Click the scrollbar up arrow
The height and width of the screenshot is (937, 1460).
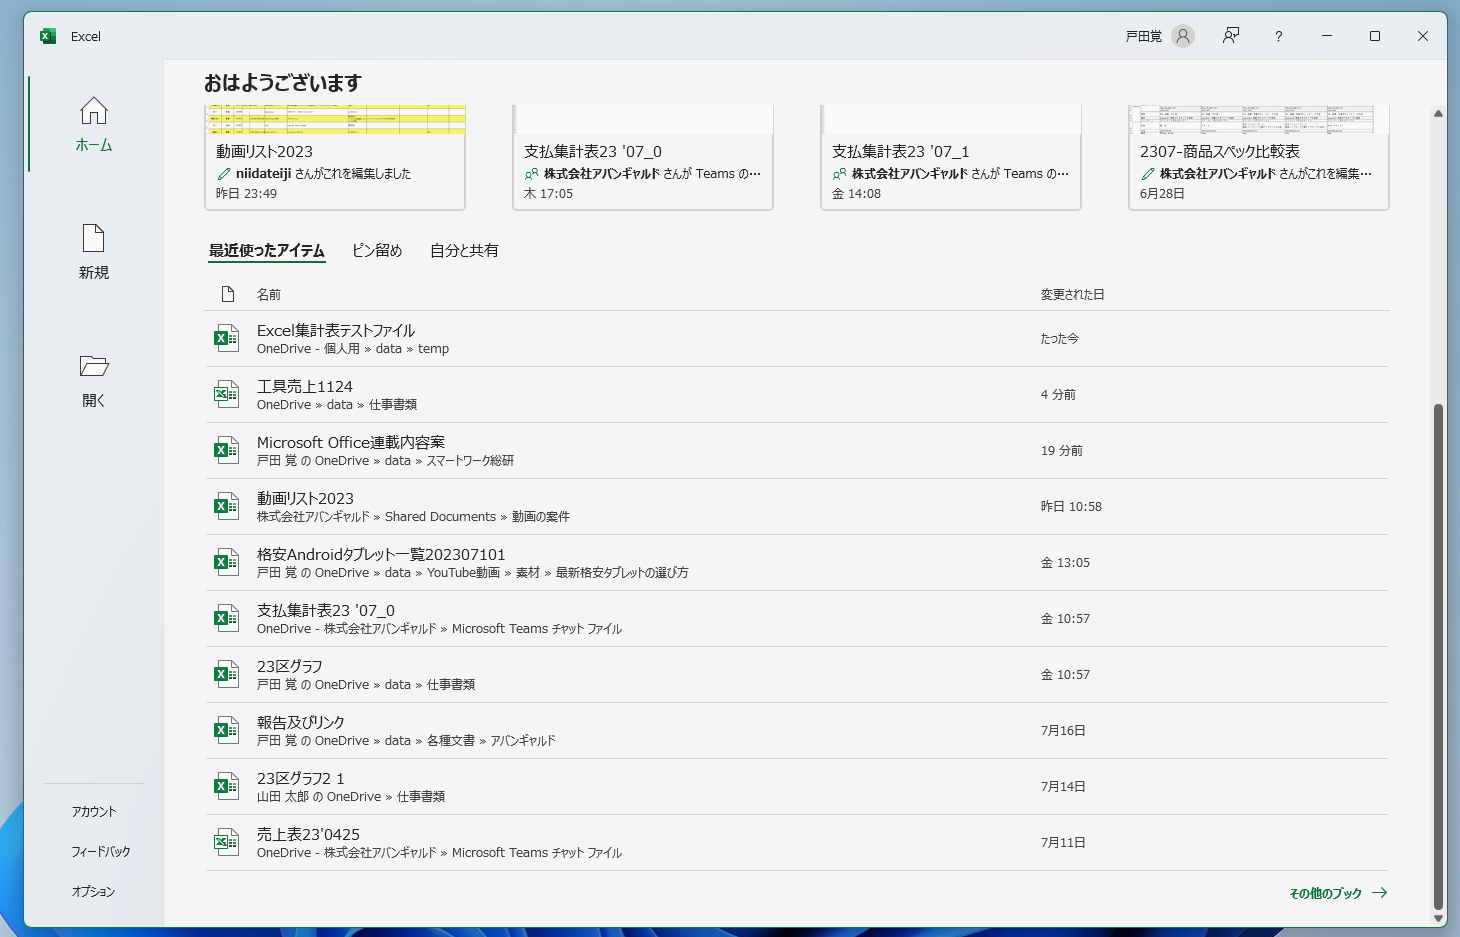click(1438, 113)
